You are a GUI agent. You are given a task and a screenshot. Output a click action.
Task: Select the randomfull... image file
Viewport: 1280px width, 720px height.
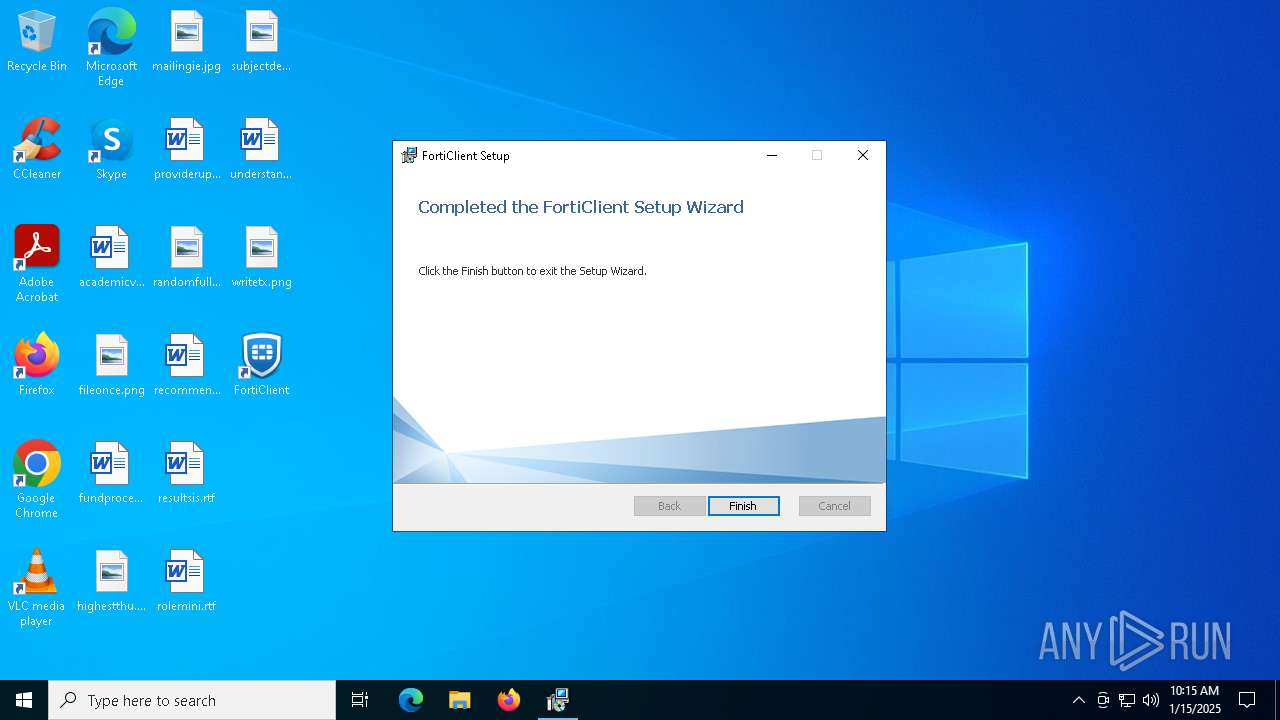click(186, 258)
